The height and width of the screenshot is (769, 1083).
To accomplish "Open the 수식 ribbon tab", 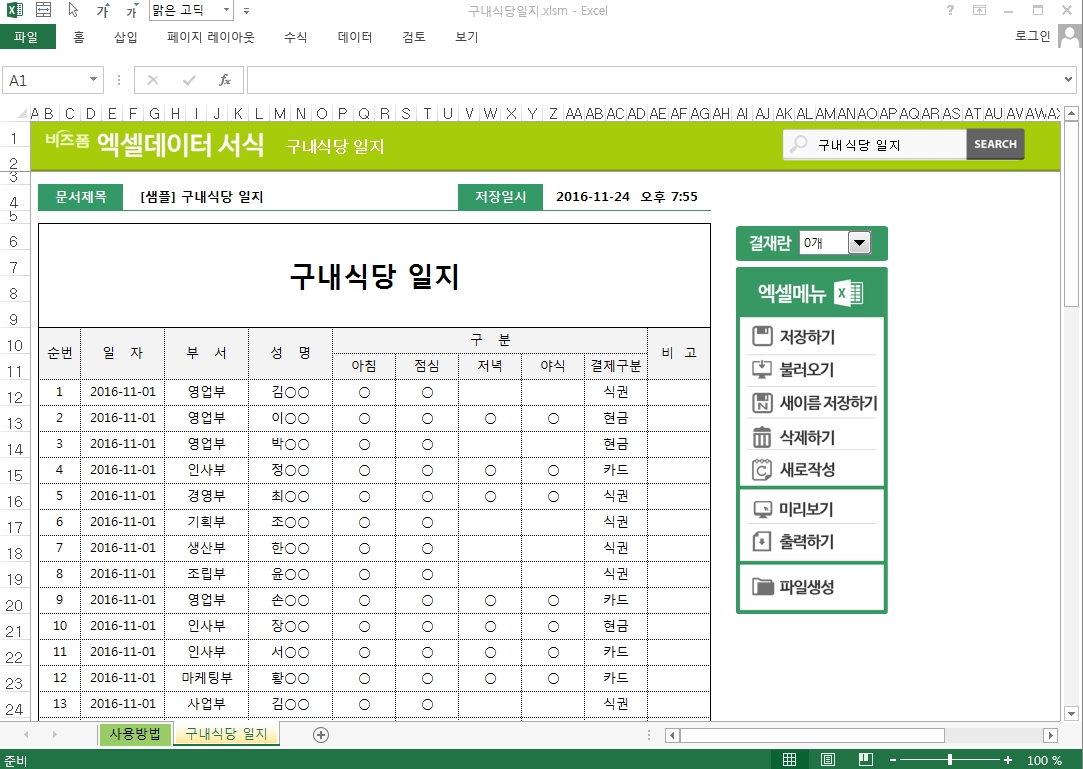I will tap(295, 37).
